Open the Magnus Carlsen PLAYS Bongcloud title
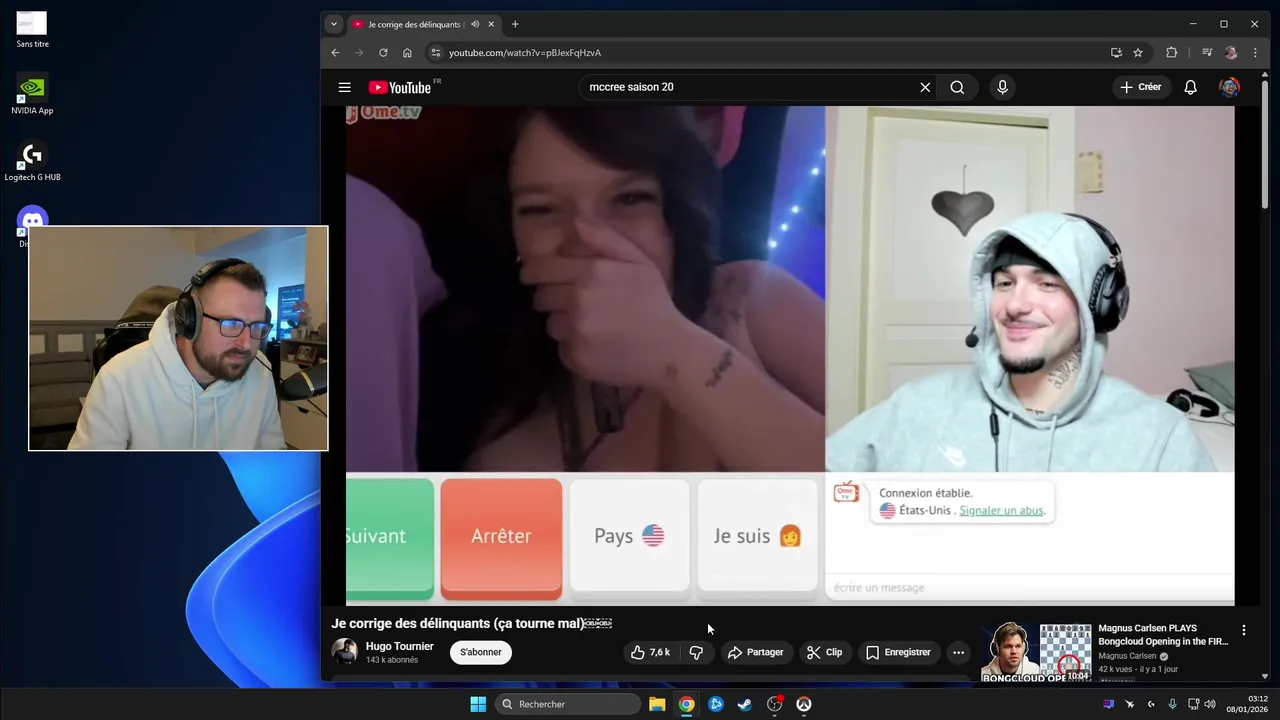Viewport: 1280px width, 720px height. point(1163,635)
